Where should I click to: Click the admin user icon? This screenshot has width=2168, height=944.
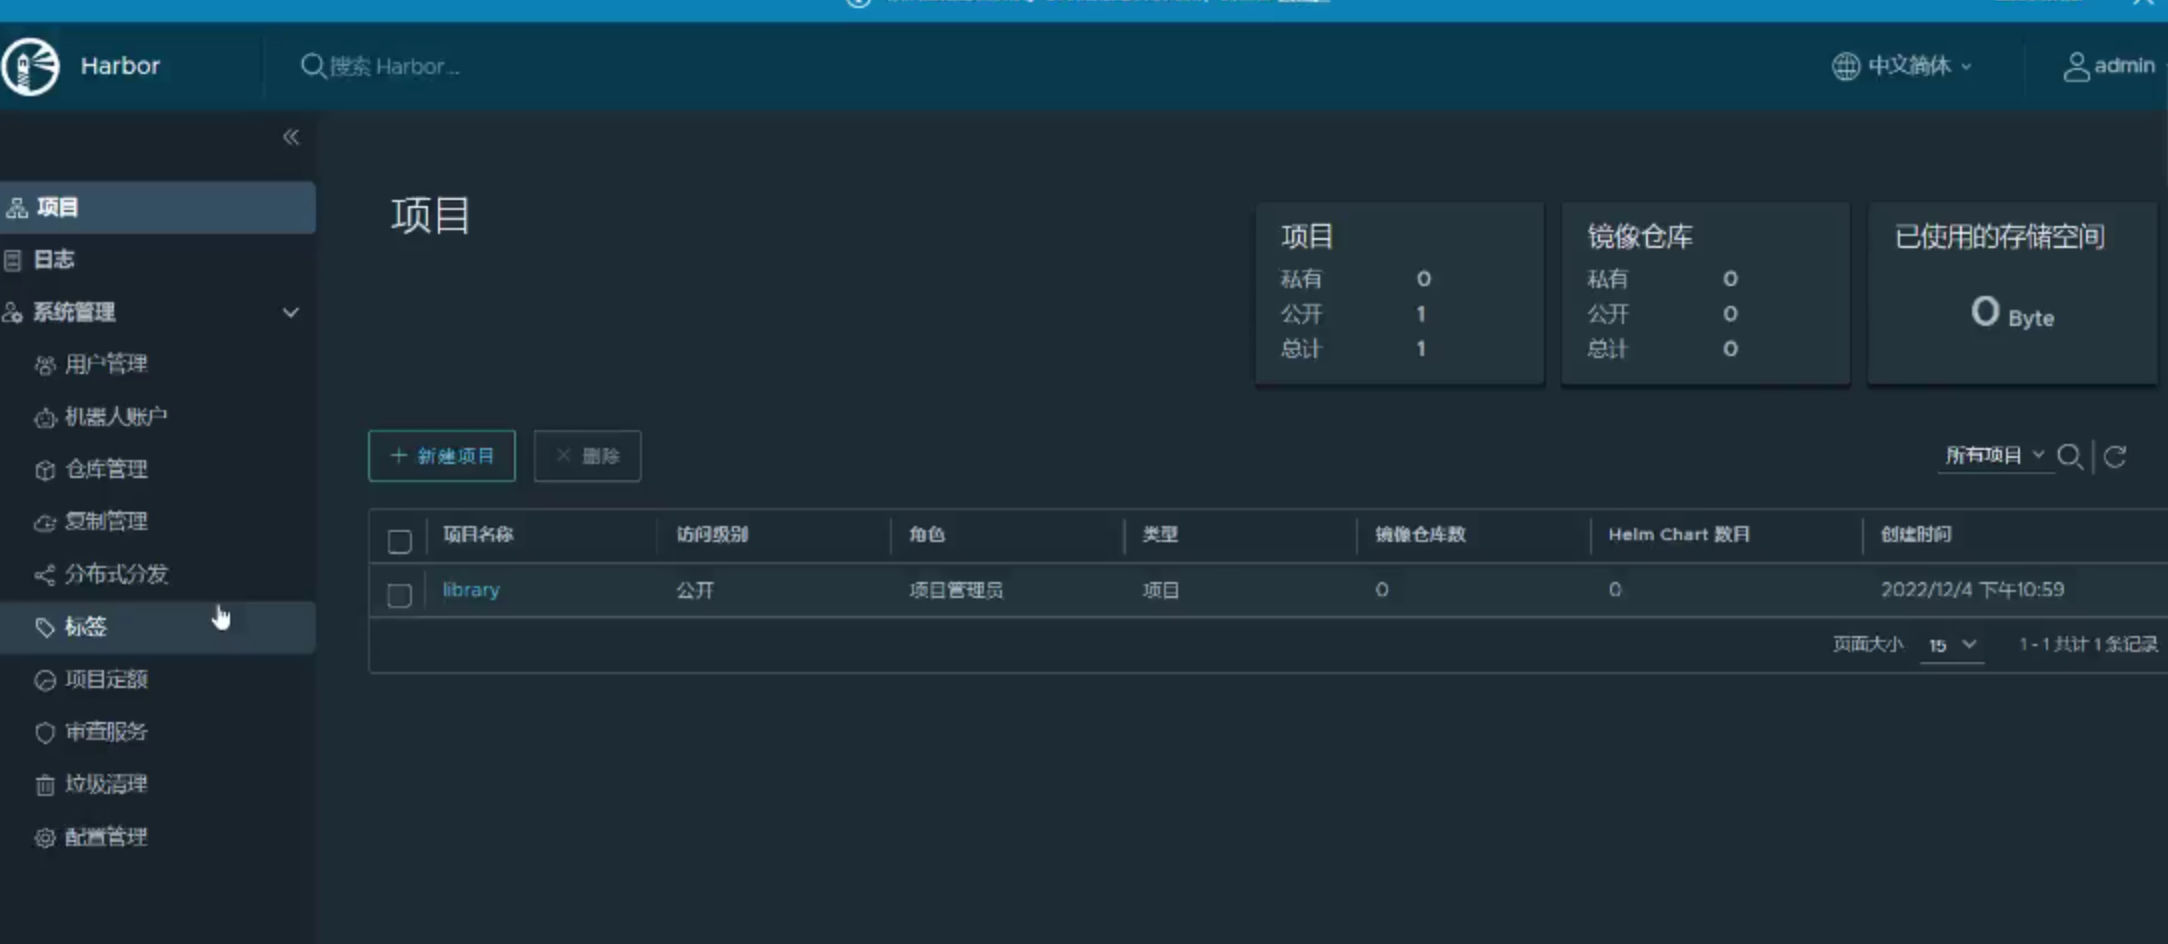tap(2076, 66)
